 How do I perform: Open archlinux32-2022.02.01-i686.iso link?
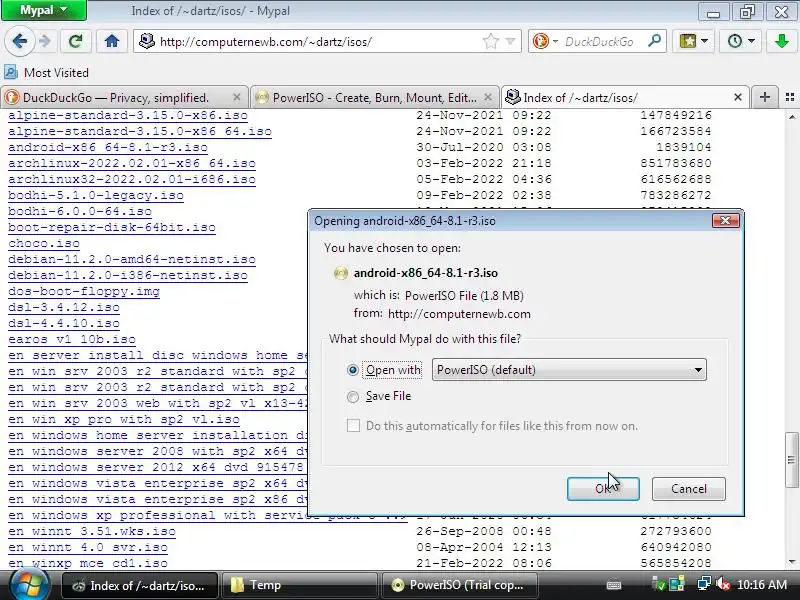click(x=132, y=179)
